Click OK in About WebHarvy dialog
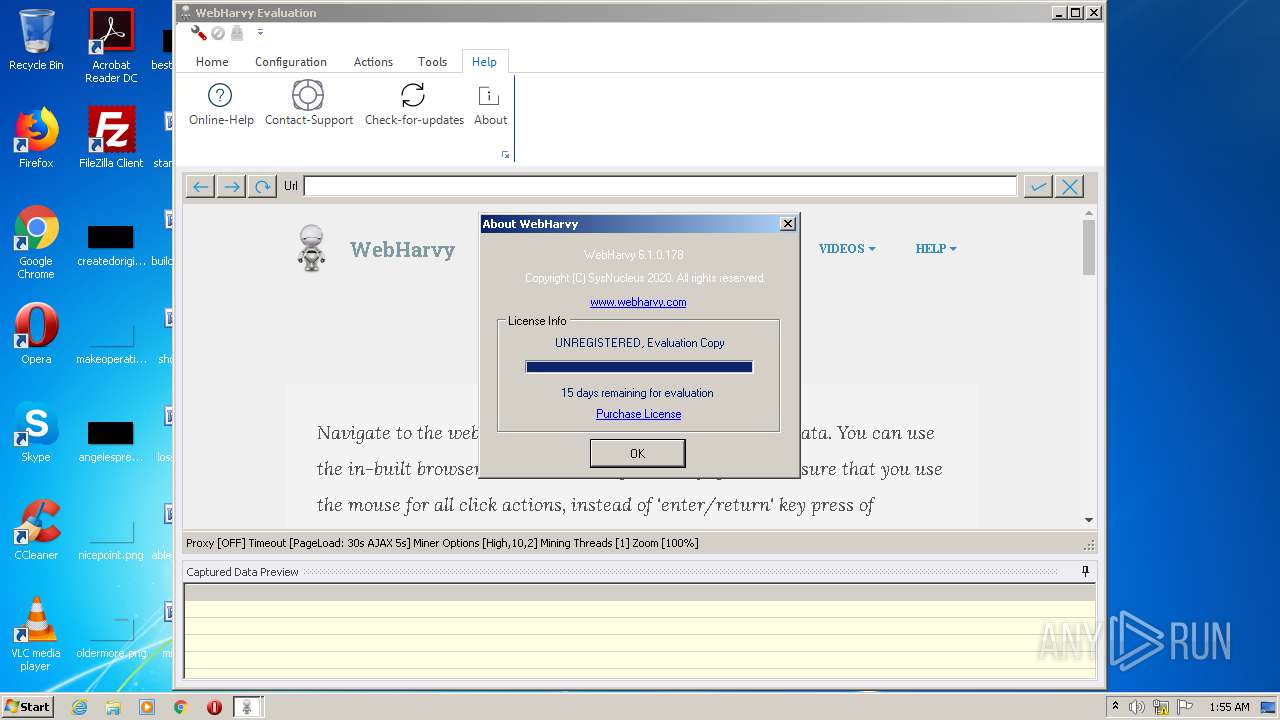The image size is (1280, 720). pos(637,453)
